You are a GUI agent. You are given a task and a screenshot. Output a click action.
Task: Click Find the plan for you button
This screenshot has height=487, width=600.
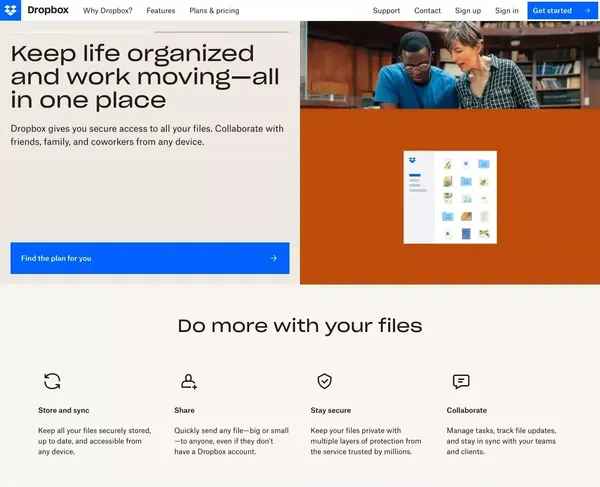pyautogui.click(x=150, y=258)
